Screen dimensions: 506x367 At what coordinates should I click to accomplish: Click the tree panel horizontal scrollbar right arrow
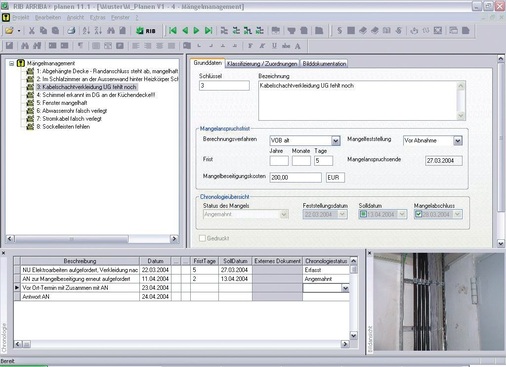point(174,239)
